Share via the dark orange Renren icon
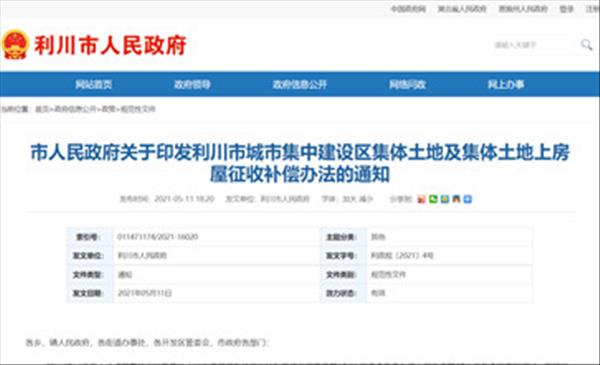Screen dimensions: 600x365 pos(456,199)
